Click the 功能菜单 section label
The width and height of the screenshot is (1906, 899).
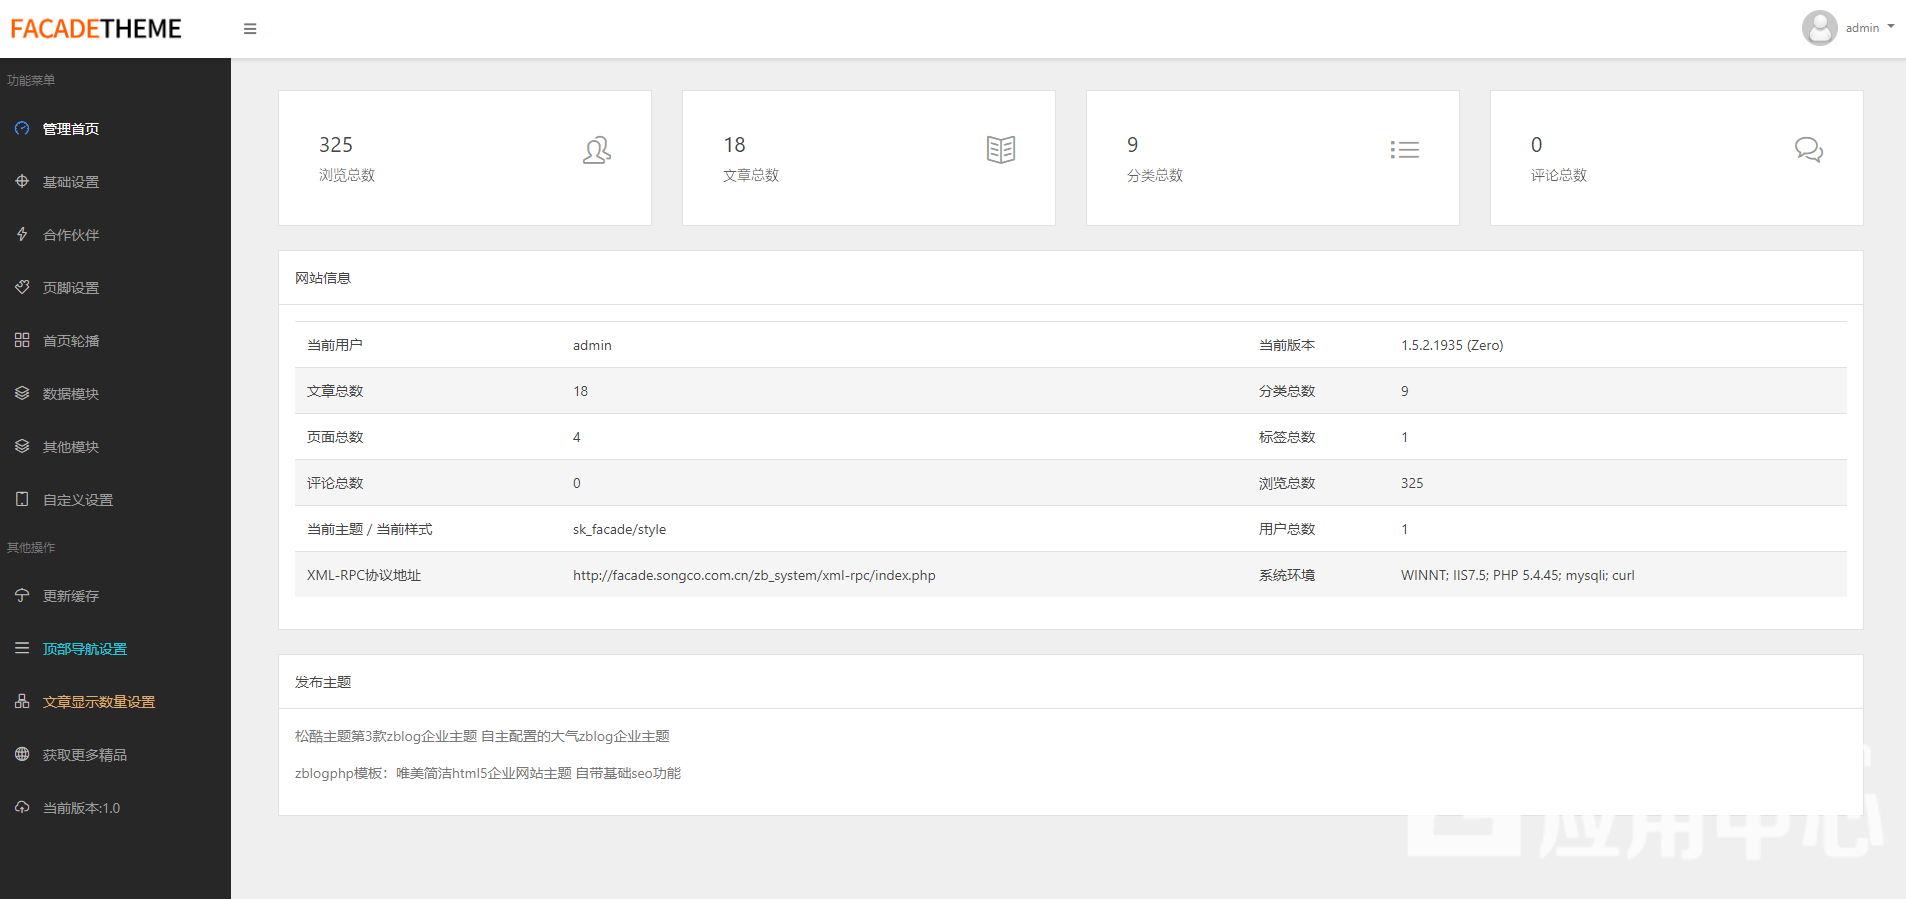point(31,80)
